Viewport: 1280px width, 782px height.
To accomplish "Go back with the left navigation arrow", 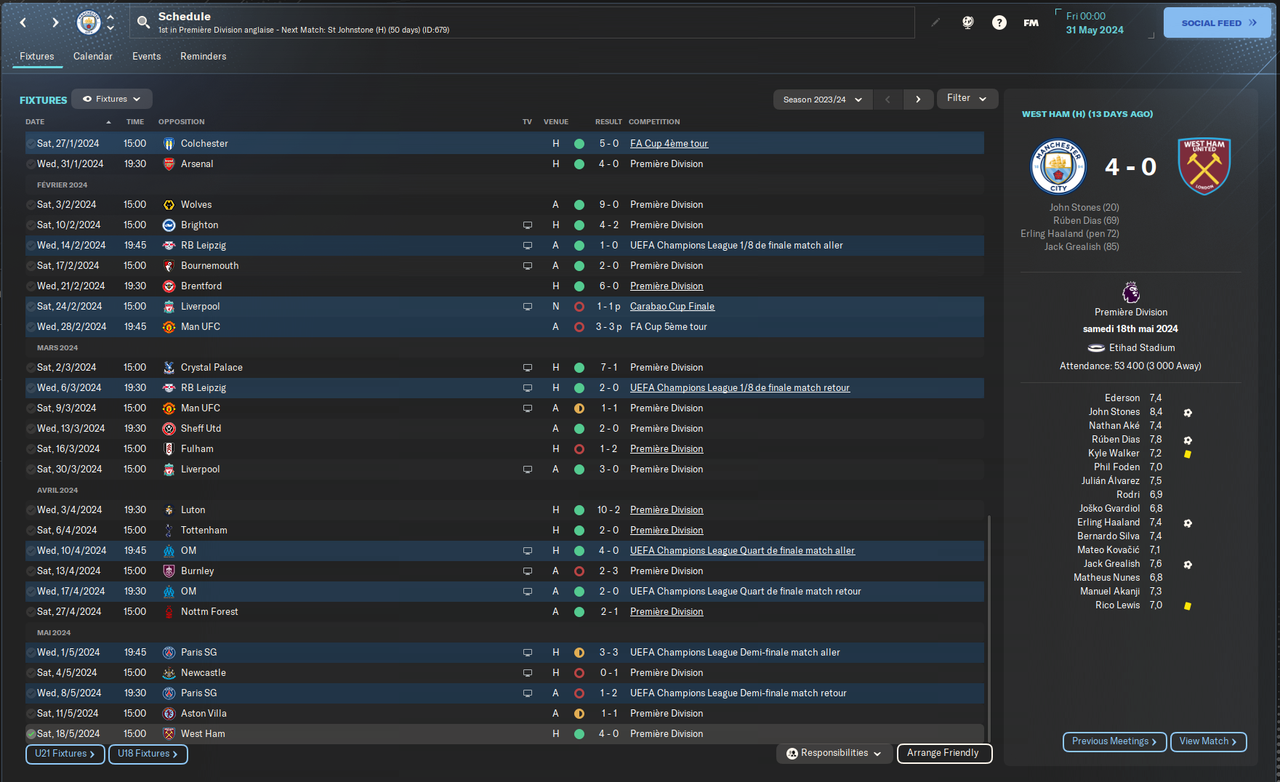I will [23, 22].
